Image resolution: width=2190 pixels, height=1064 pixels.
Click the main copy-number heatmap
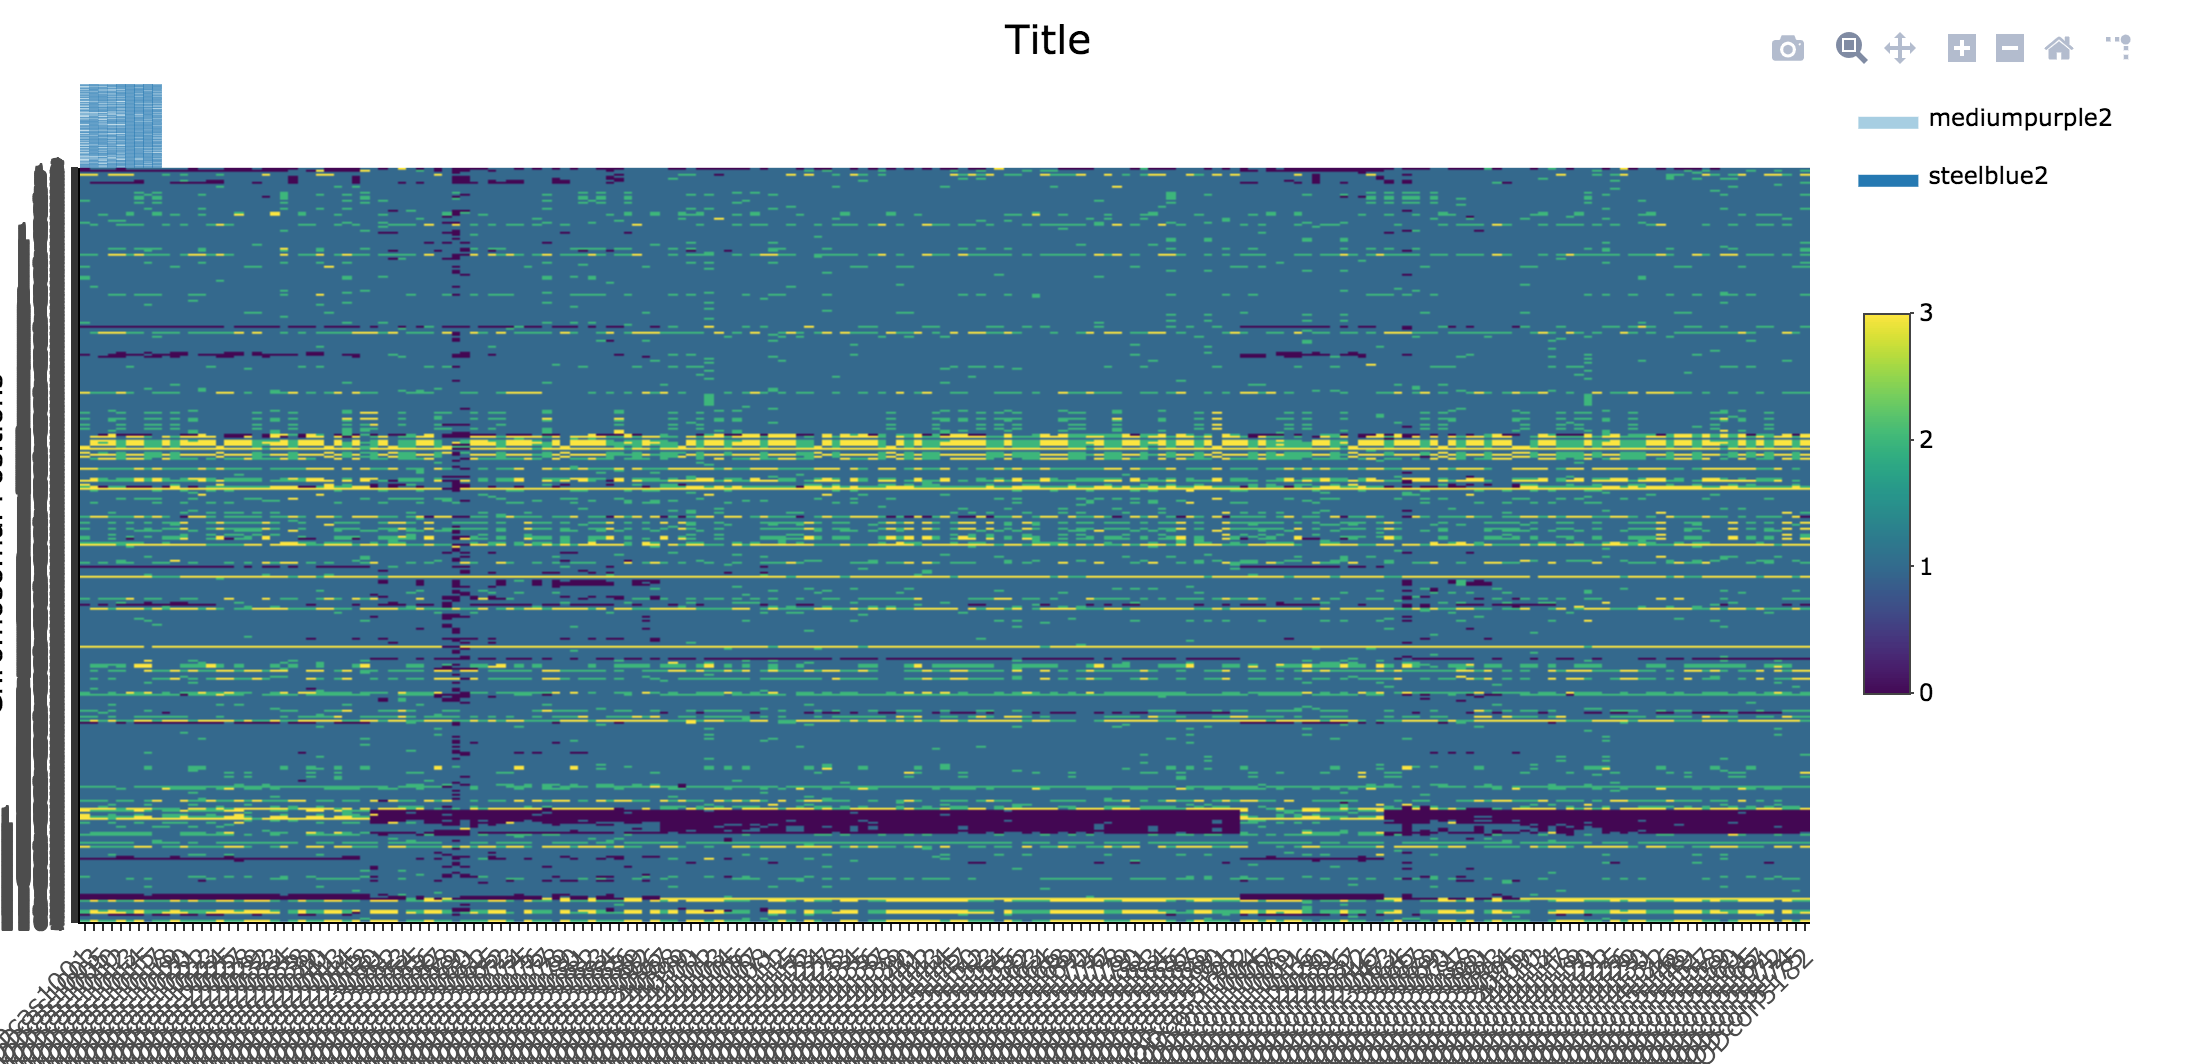(x=945, y=545)
